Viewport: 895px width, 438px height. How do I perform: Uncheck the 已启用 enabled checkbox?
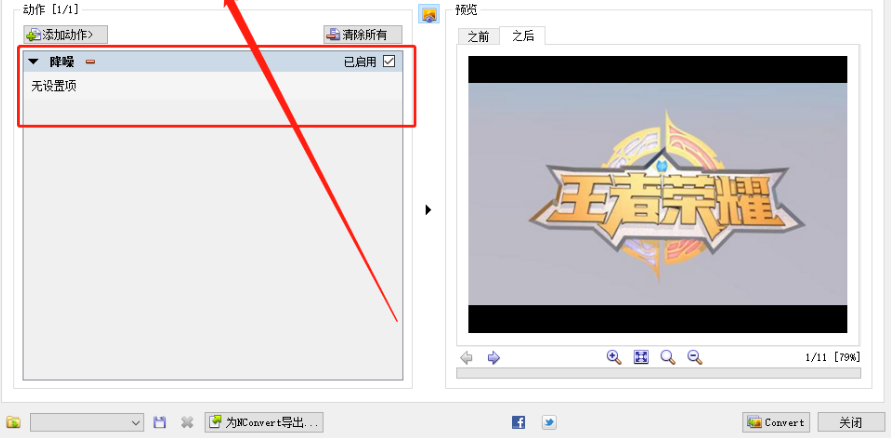[389, 61]
